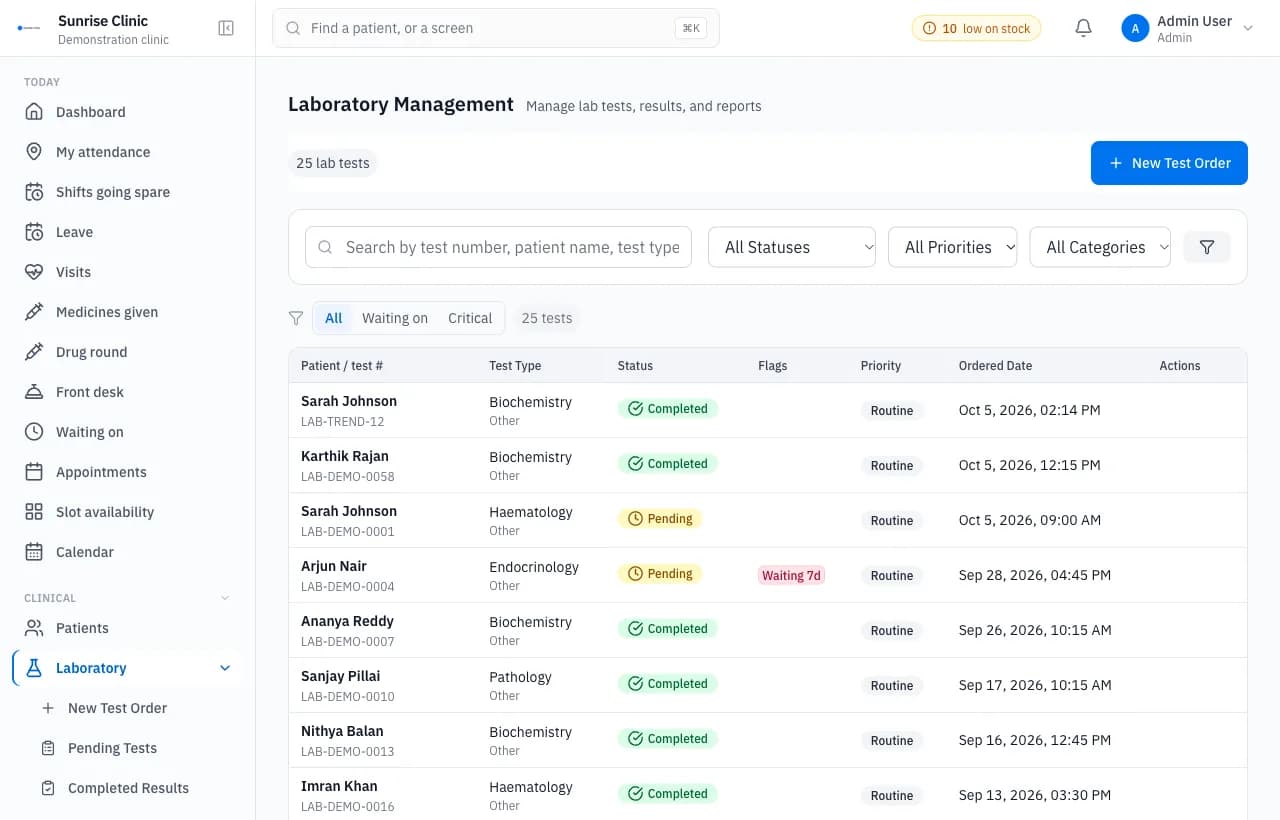Open Pending Tests in sidebar
Screen dimensions: 1280x820
[x=112, y=748]
